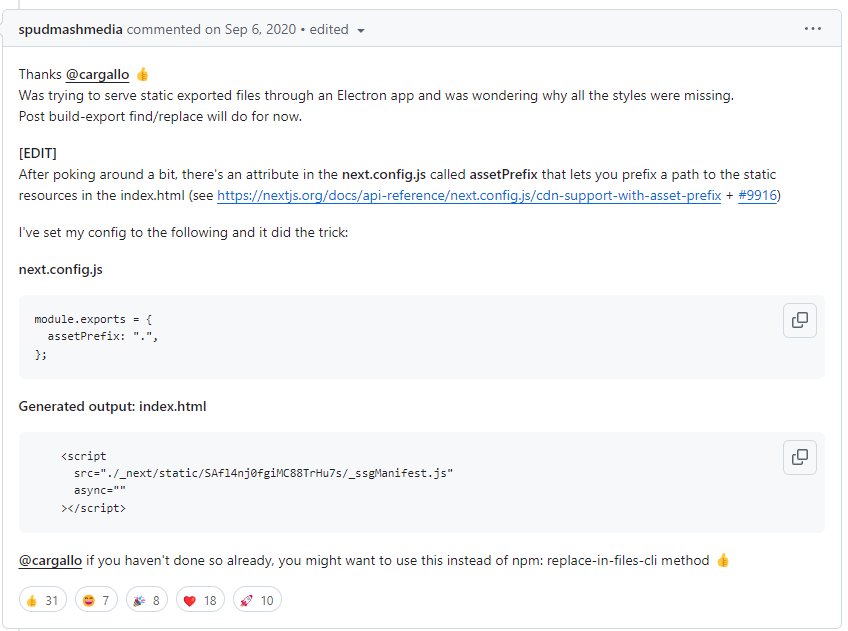Copy the index.html script code block
848x631 pixels.
coord(799,457)
